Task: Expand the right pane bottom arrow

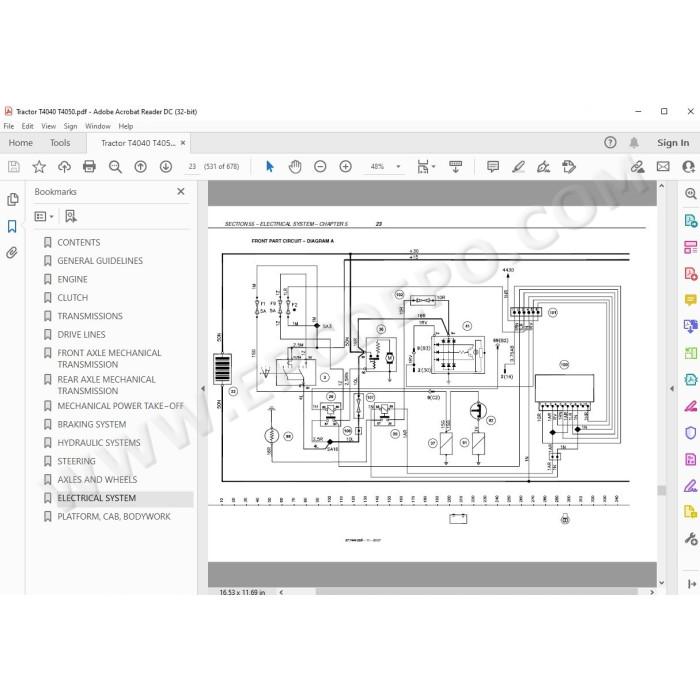Action: pyautogui.click(x=692, y=584)
